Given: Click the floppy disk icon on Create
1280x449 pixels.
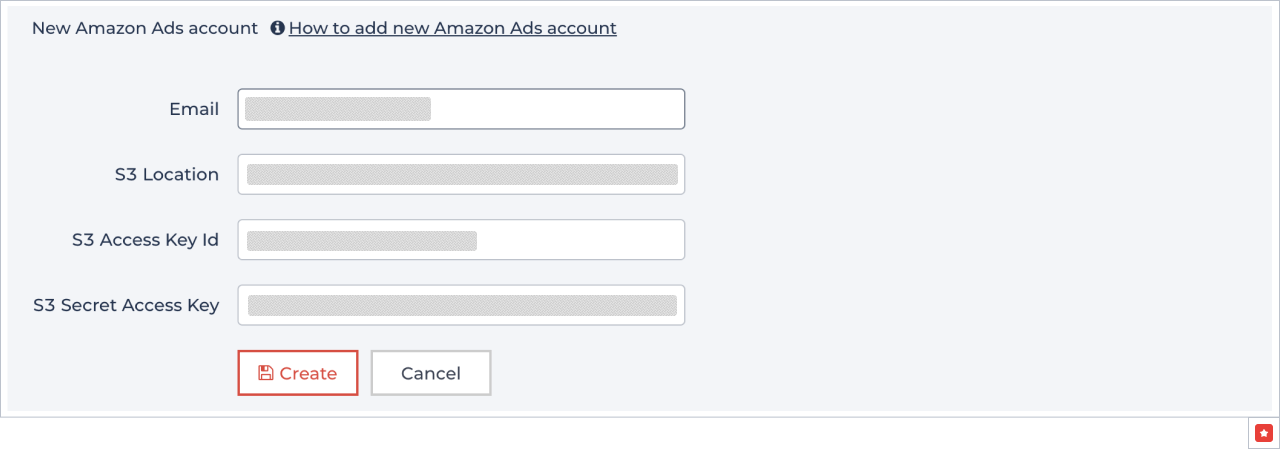Looking at the screenshot, I should click(265, 373).
